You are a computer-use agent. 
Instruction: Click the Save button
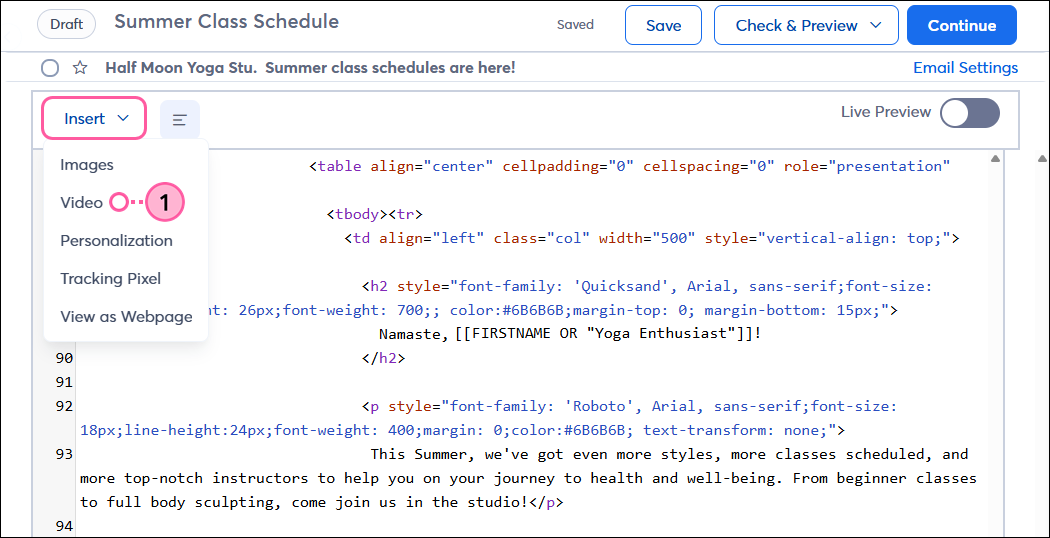[663, 25]
